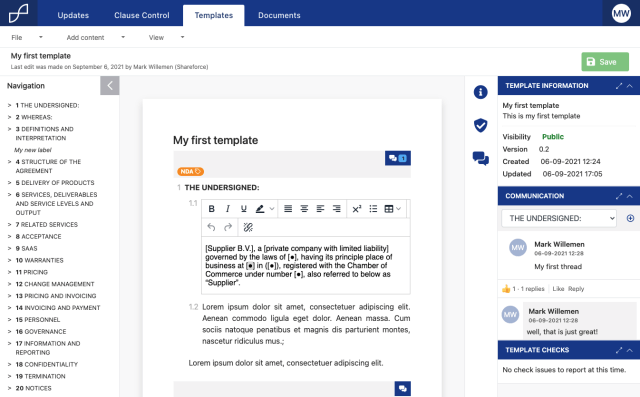Expand 3 DEFINITIONS AND INTERPRETATION item
Viewport: 640px width, 397px height.
coord(9,129)
